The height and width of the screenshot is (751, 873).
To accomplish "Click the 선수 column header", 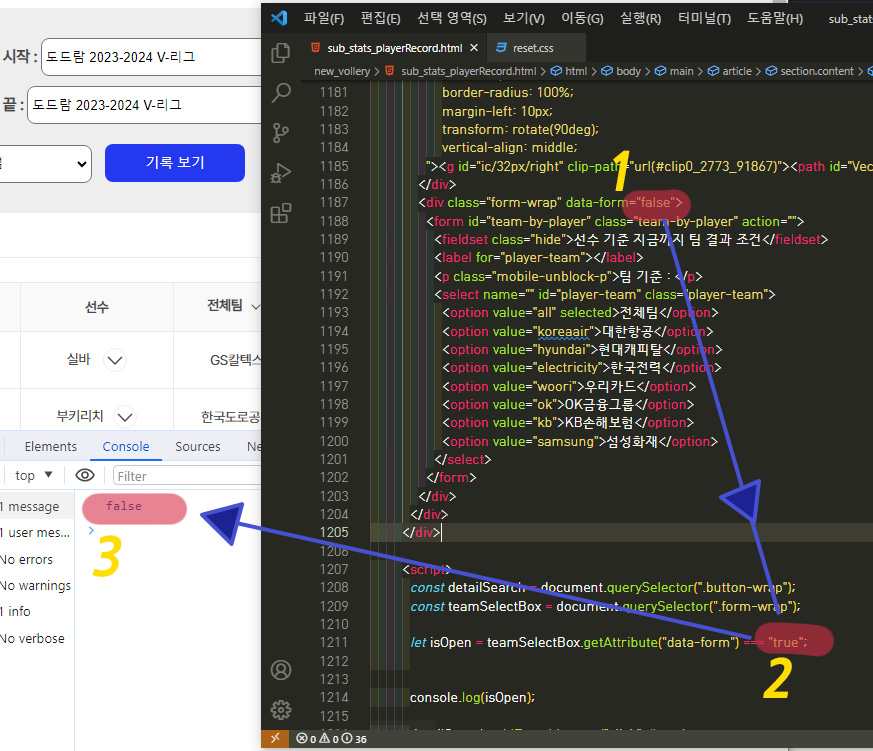I will point(97,307).
